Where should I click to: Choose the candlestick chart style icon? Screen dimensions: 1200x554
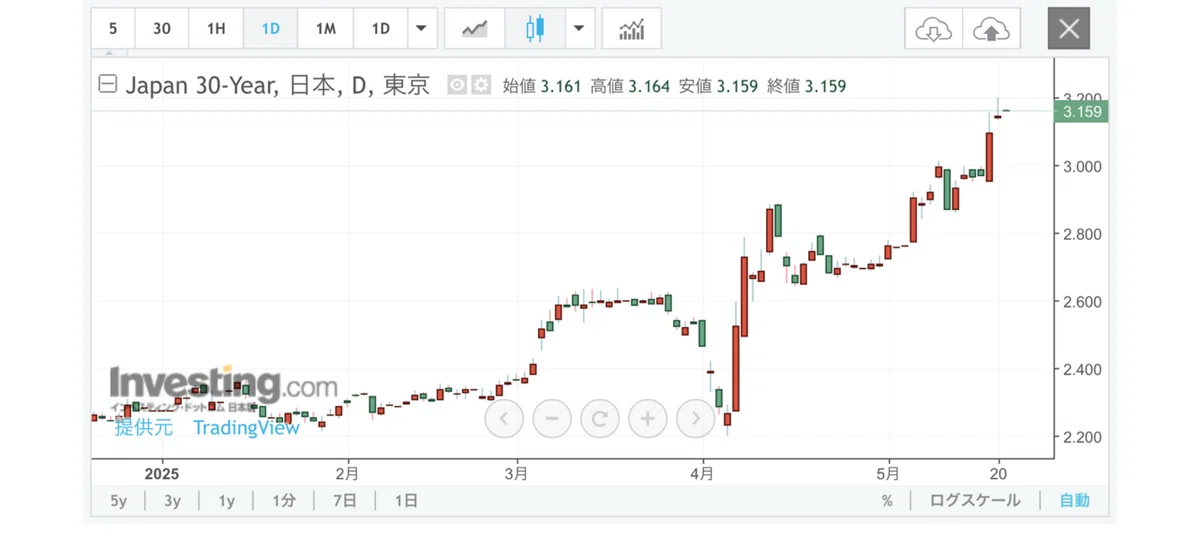pyautogui.click(x=535, y=28)
